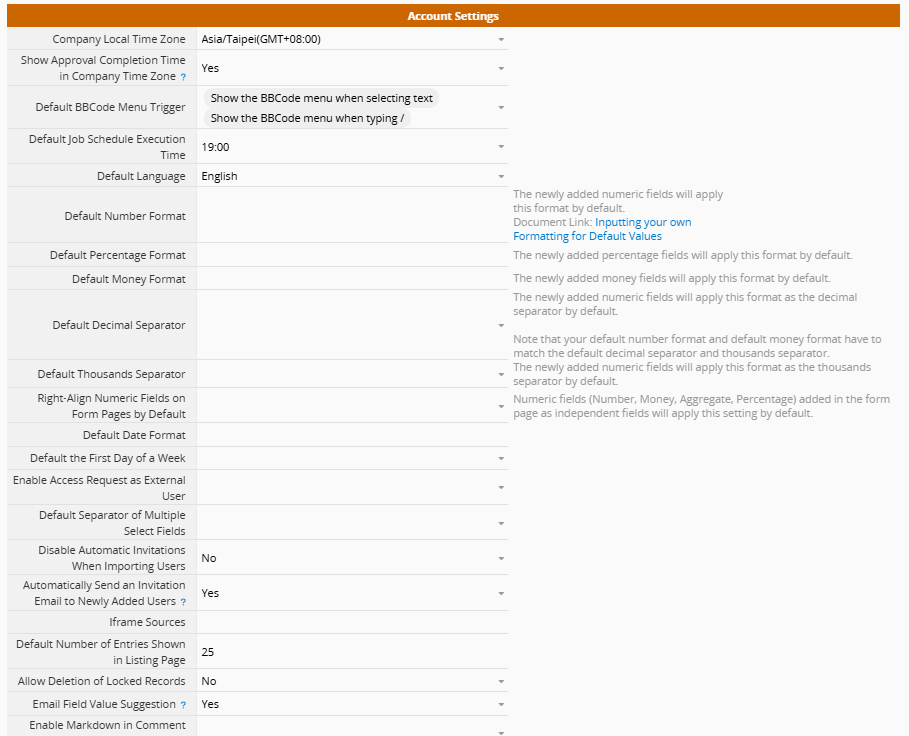
Task: Expand Allow Deletion of Locked Records dropdown
Action: [501, 682]
